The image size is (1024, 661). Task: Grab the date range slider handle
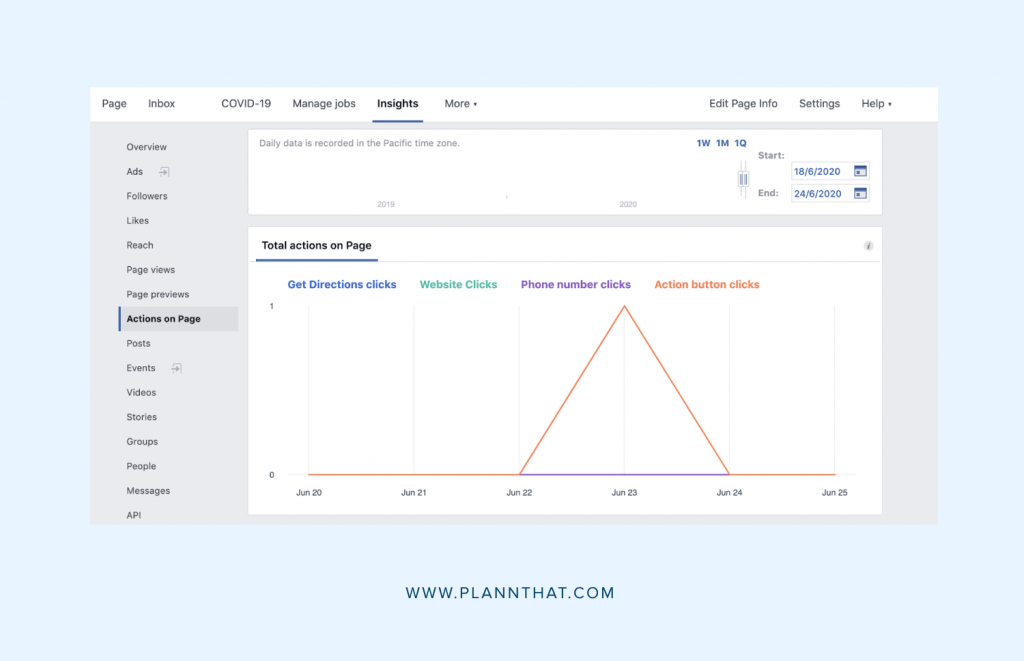tap(743, 179)
